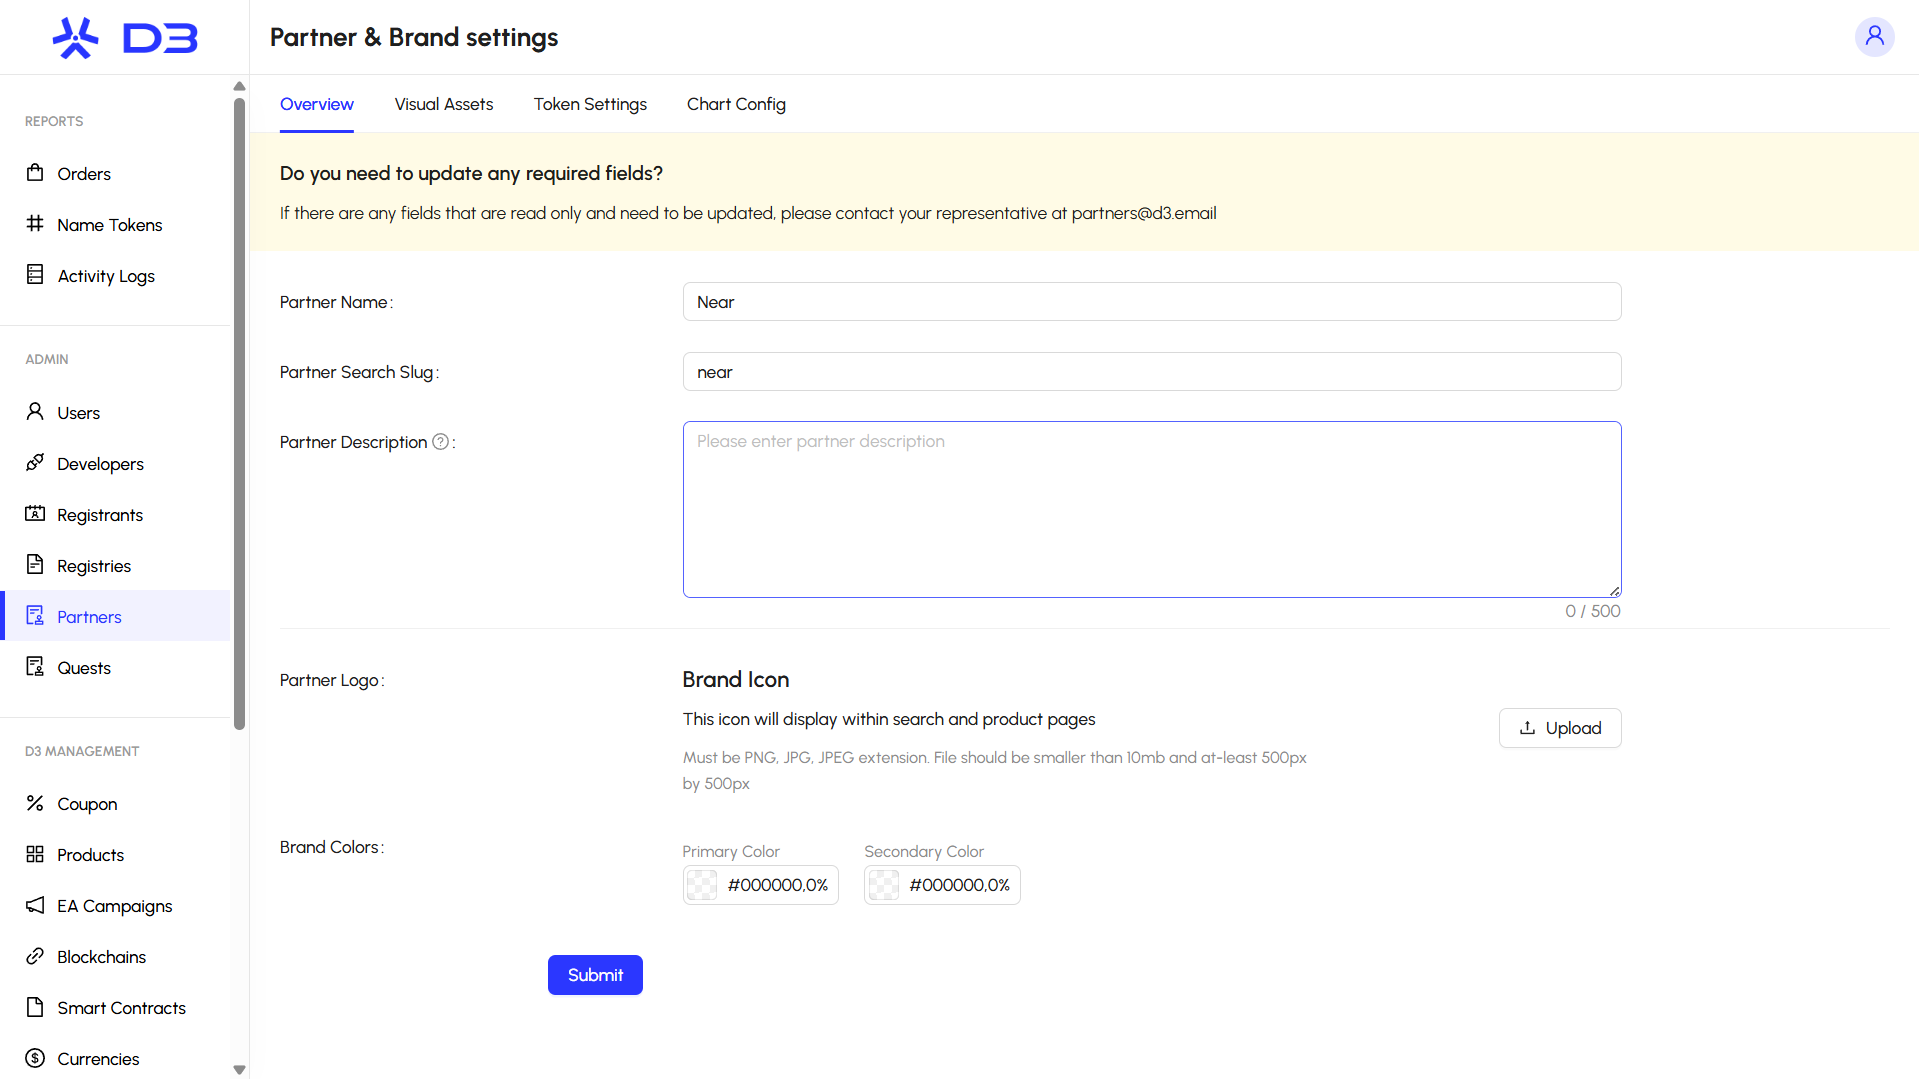Open Orders in the sidebar
This screenshot has width=1919, height=1079.
tap(115, 174)
